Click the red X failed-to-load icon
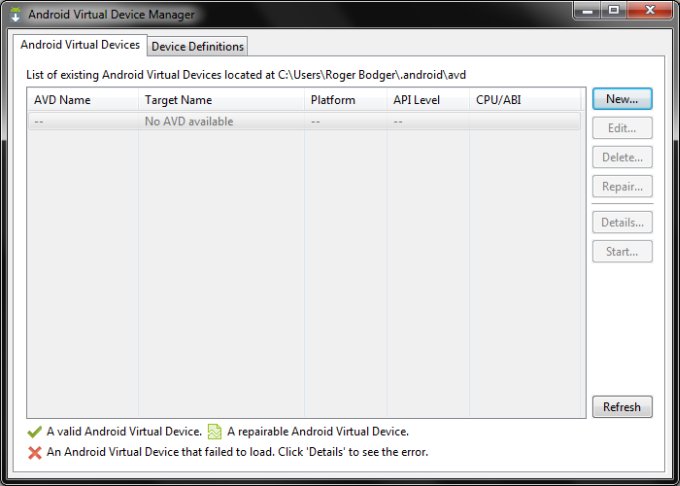This screenshot has width=680, height=486. tap(35, 453)
